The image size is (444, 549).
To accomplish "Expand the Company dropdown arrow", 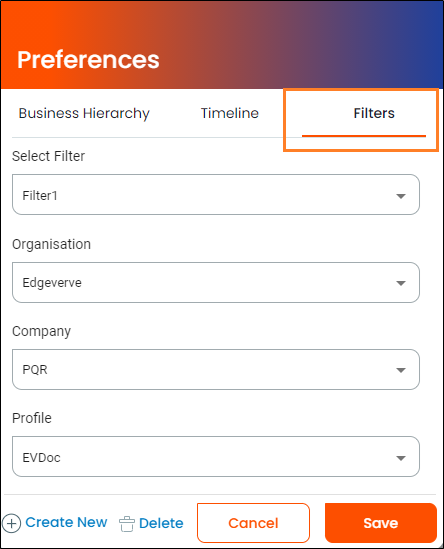I will pyautogui.click(x=401, y=370).
